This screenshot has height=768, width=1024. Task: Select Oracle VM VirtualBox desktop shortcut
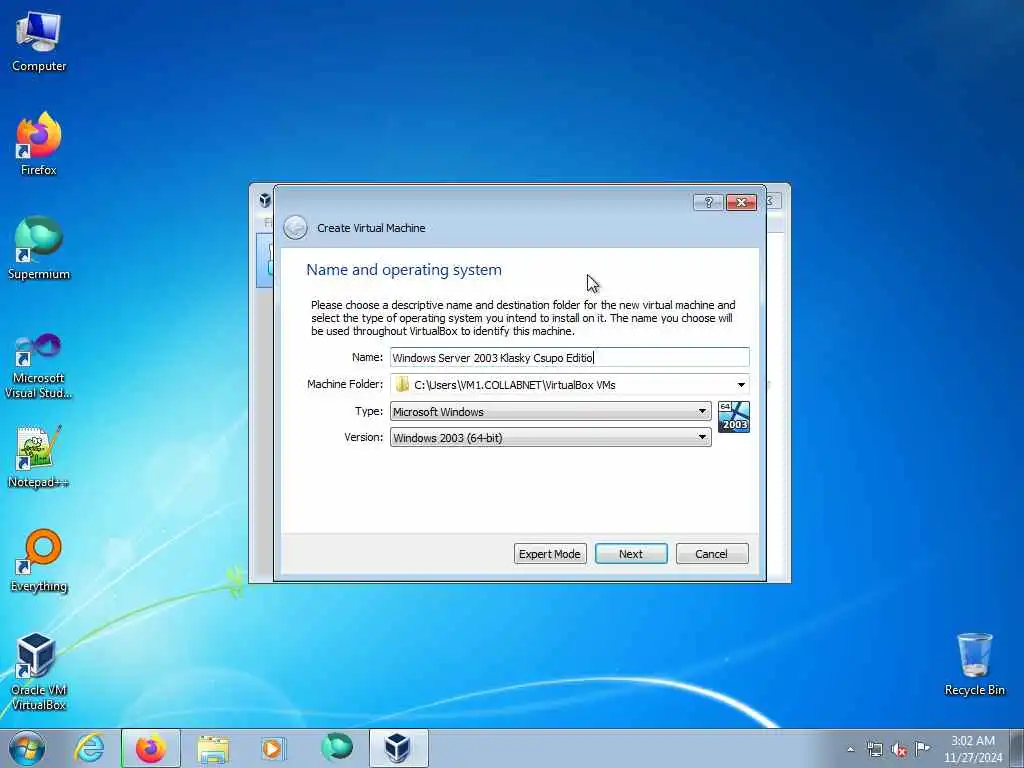[x=39, y=671]
